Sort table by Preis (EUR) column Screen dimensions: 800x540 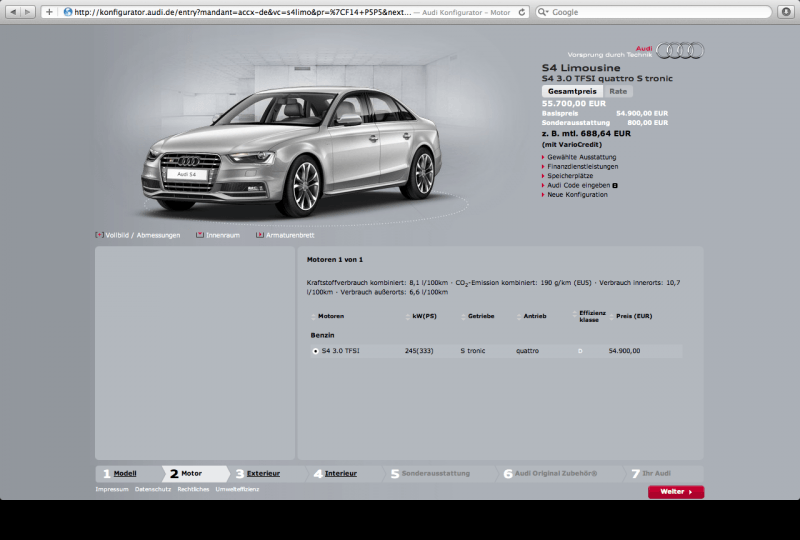tap(611, 316)
